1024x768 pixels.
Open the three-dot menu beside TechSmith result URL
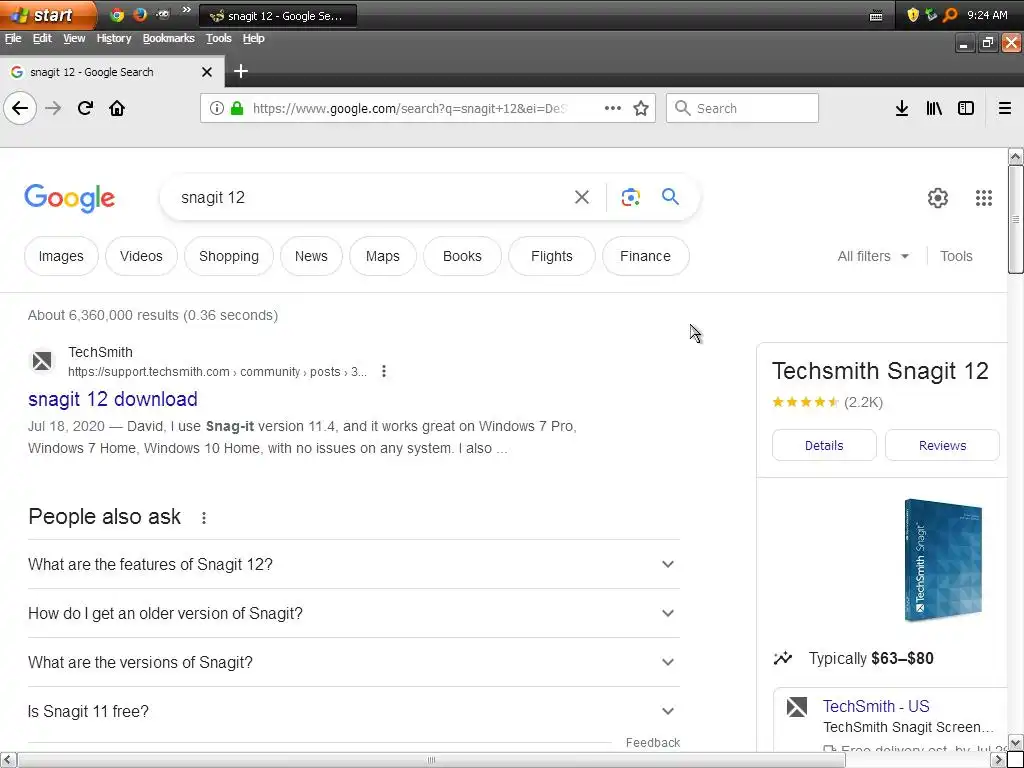384,372
